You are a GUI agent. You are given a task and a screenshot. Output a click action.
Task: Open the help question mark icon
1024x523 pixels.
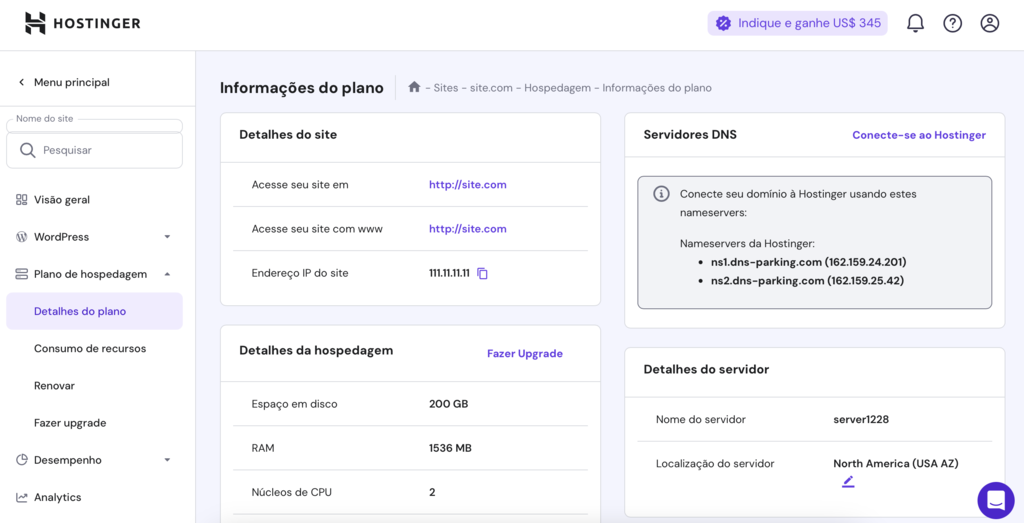click(953, 24)
